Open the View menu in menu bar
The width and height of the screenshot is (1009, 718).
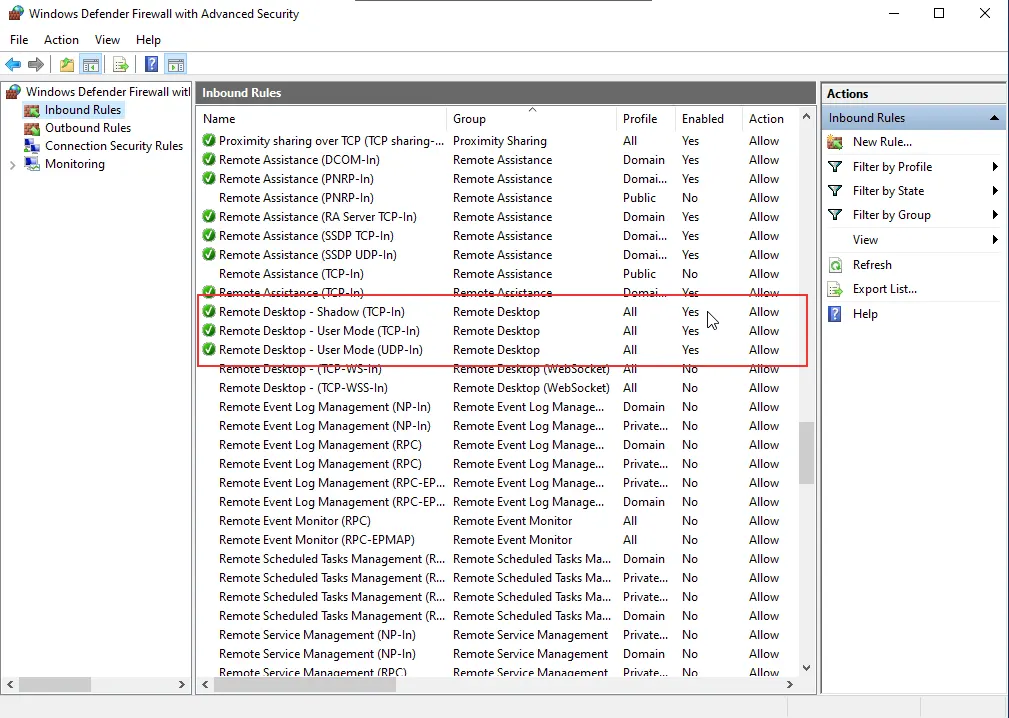point(107,40)
